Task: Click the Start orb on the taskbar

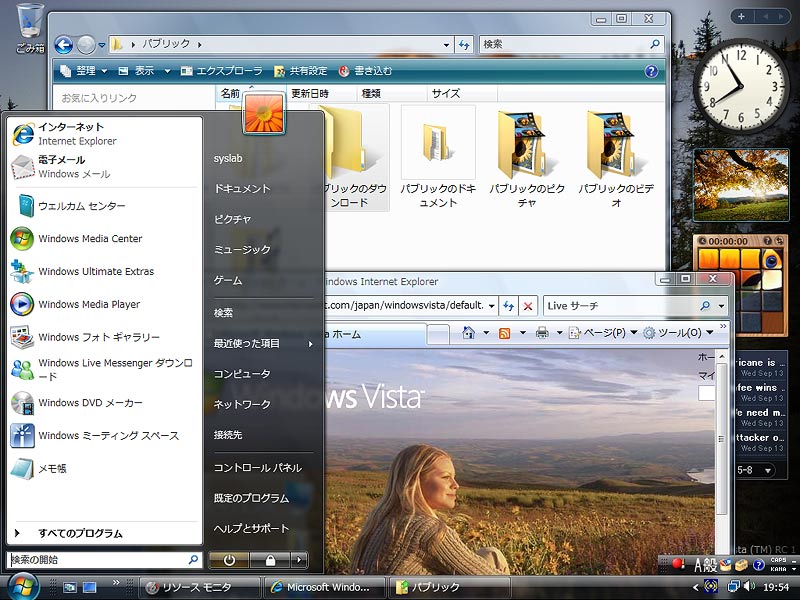Action: pyautogui.click(x=22, y=586)
